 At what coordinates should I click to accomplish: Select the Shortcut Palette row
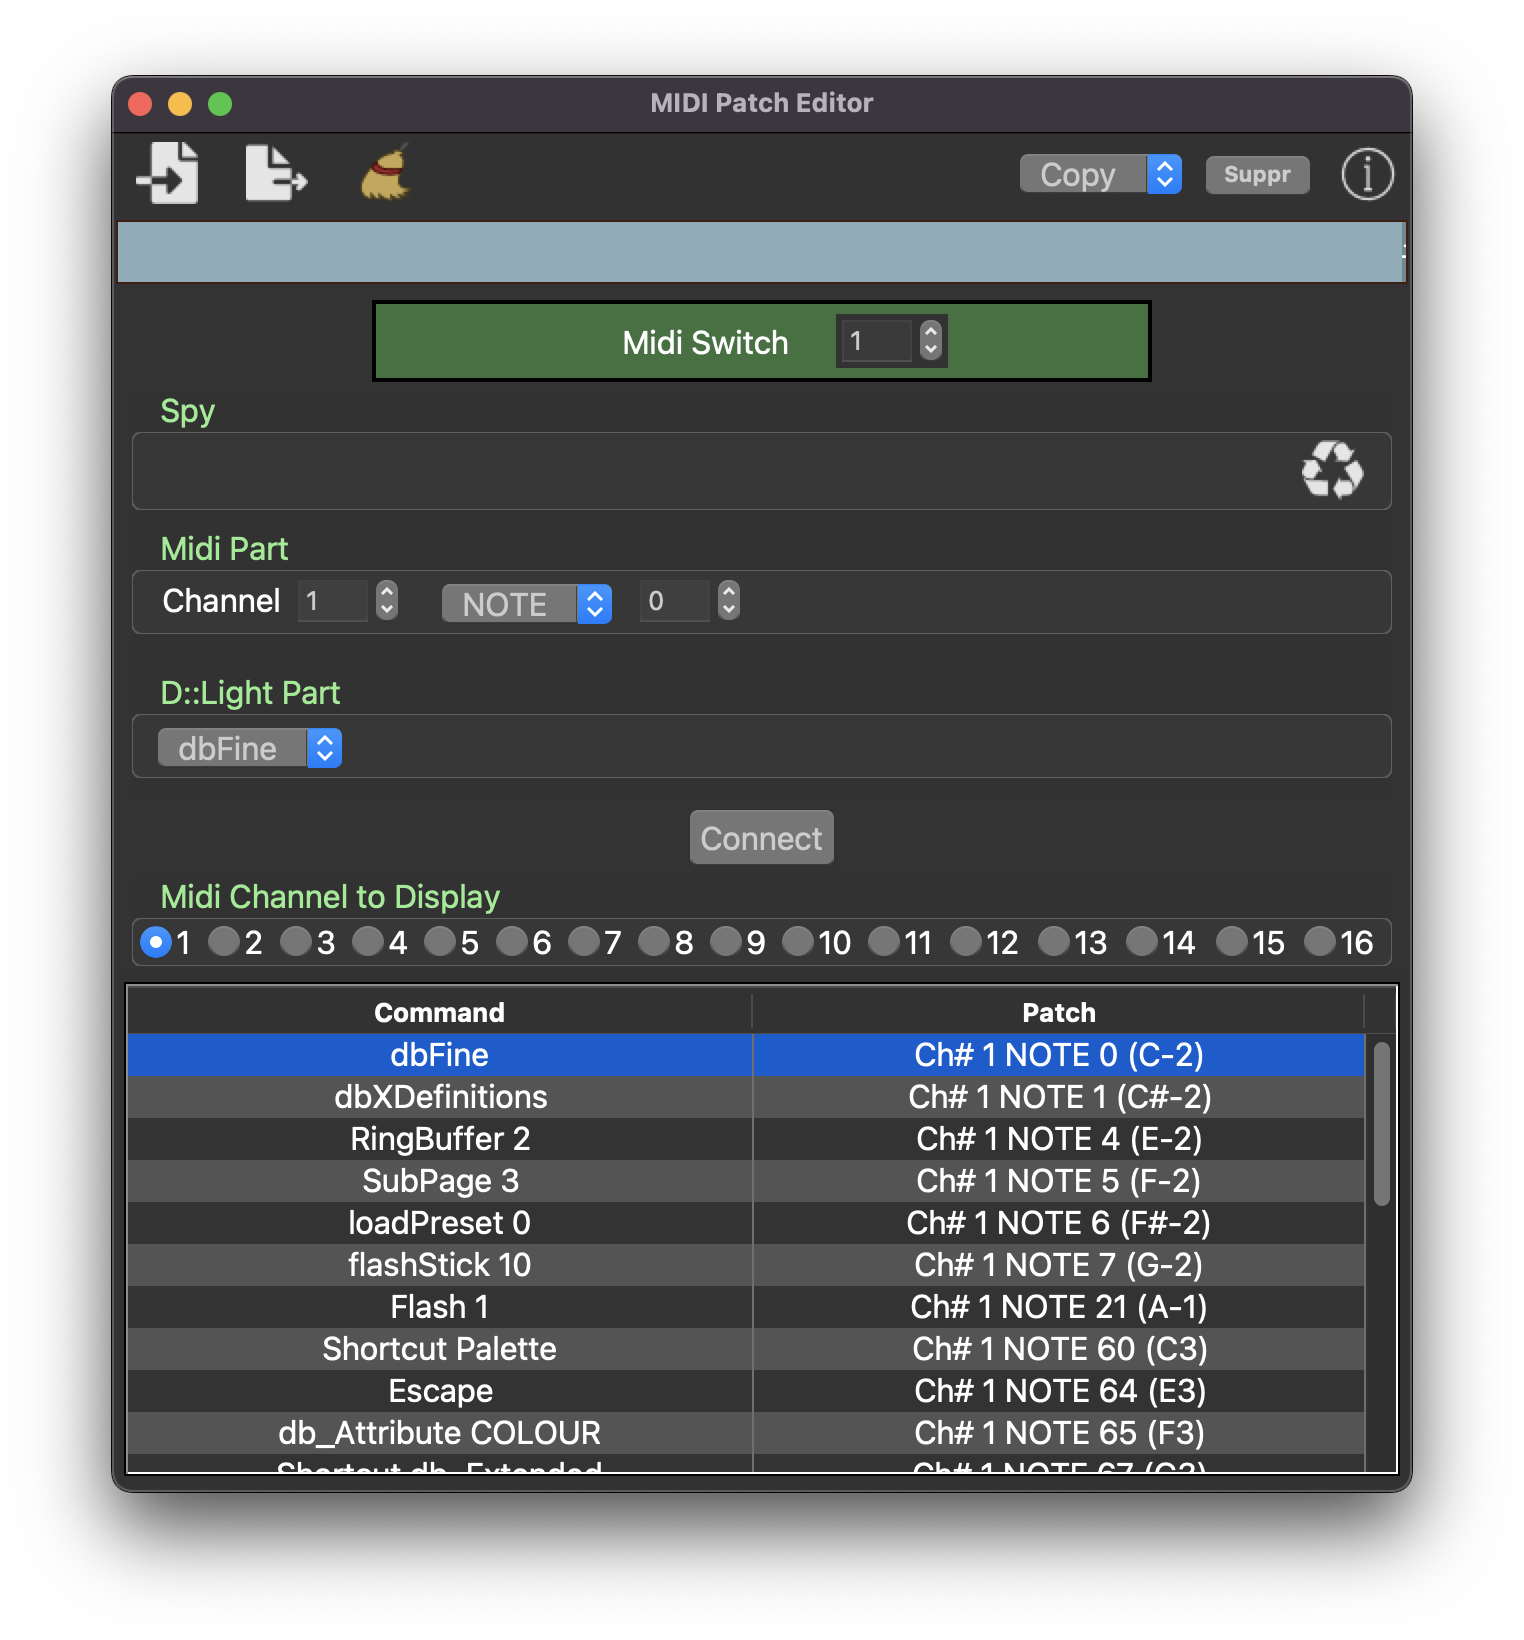(x=439, y=1349)
